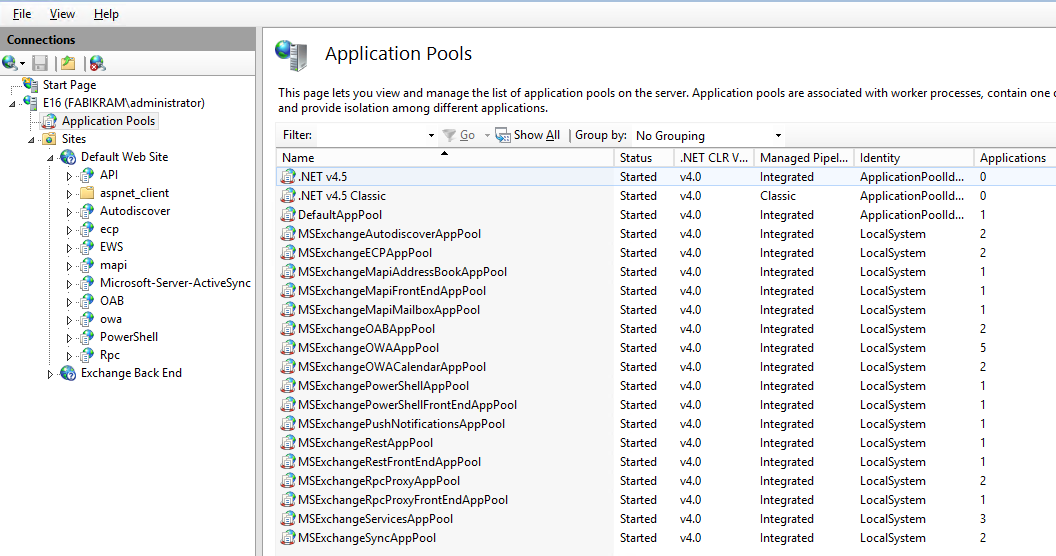The width and height of the screenshot is (1056, 556).
Task: Sort by the Name column header
Action: (x=444, y=158)
